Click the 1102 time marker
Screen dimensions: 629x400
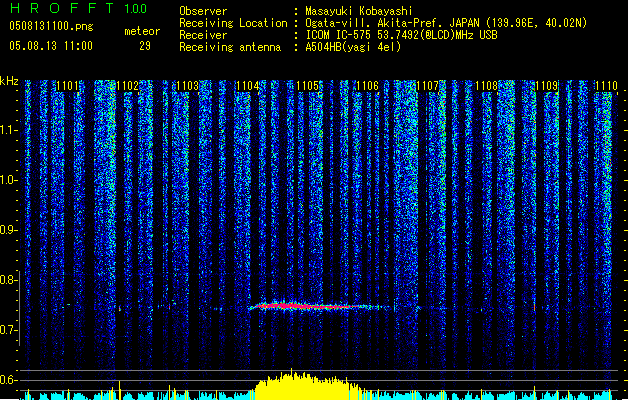click(x=128, y=85)
